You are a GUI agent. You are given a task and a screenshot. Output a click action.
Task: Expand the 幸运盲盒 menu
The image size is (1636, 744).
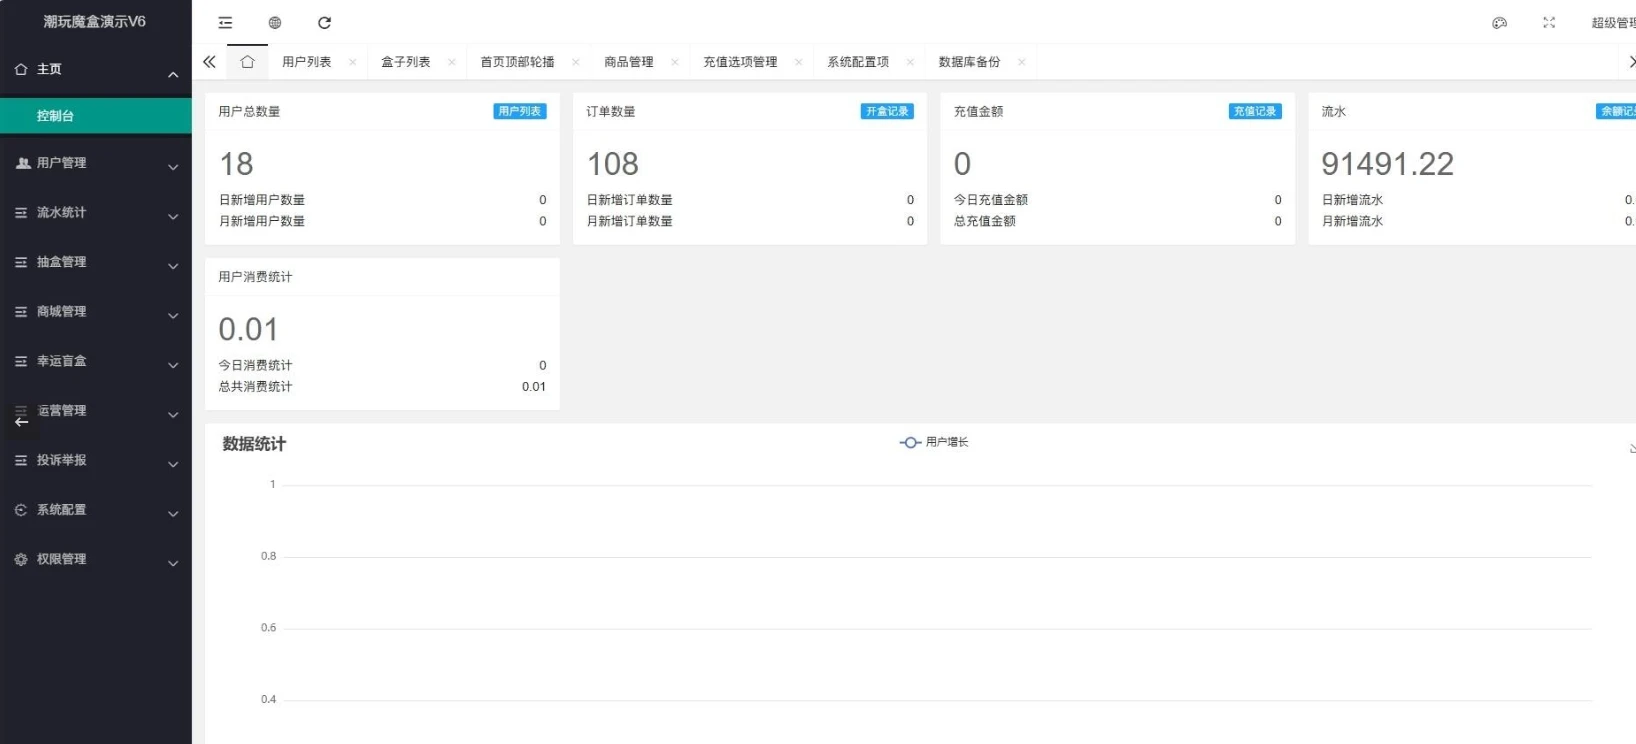coord(173,365)
